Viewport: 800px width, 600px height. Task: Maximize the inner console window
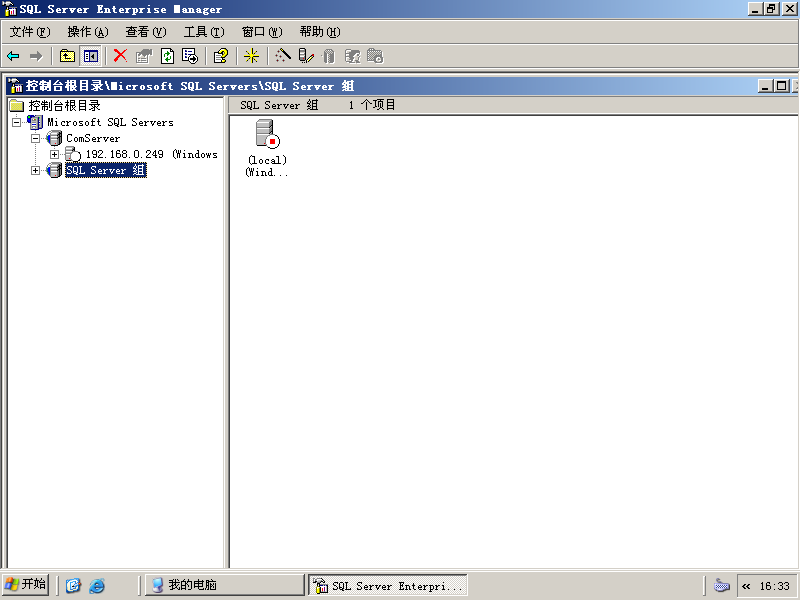(x=782, y=86)
